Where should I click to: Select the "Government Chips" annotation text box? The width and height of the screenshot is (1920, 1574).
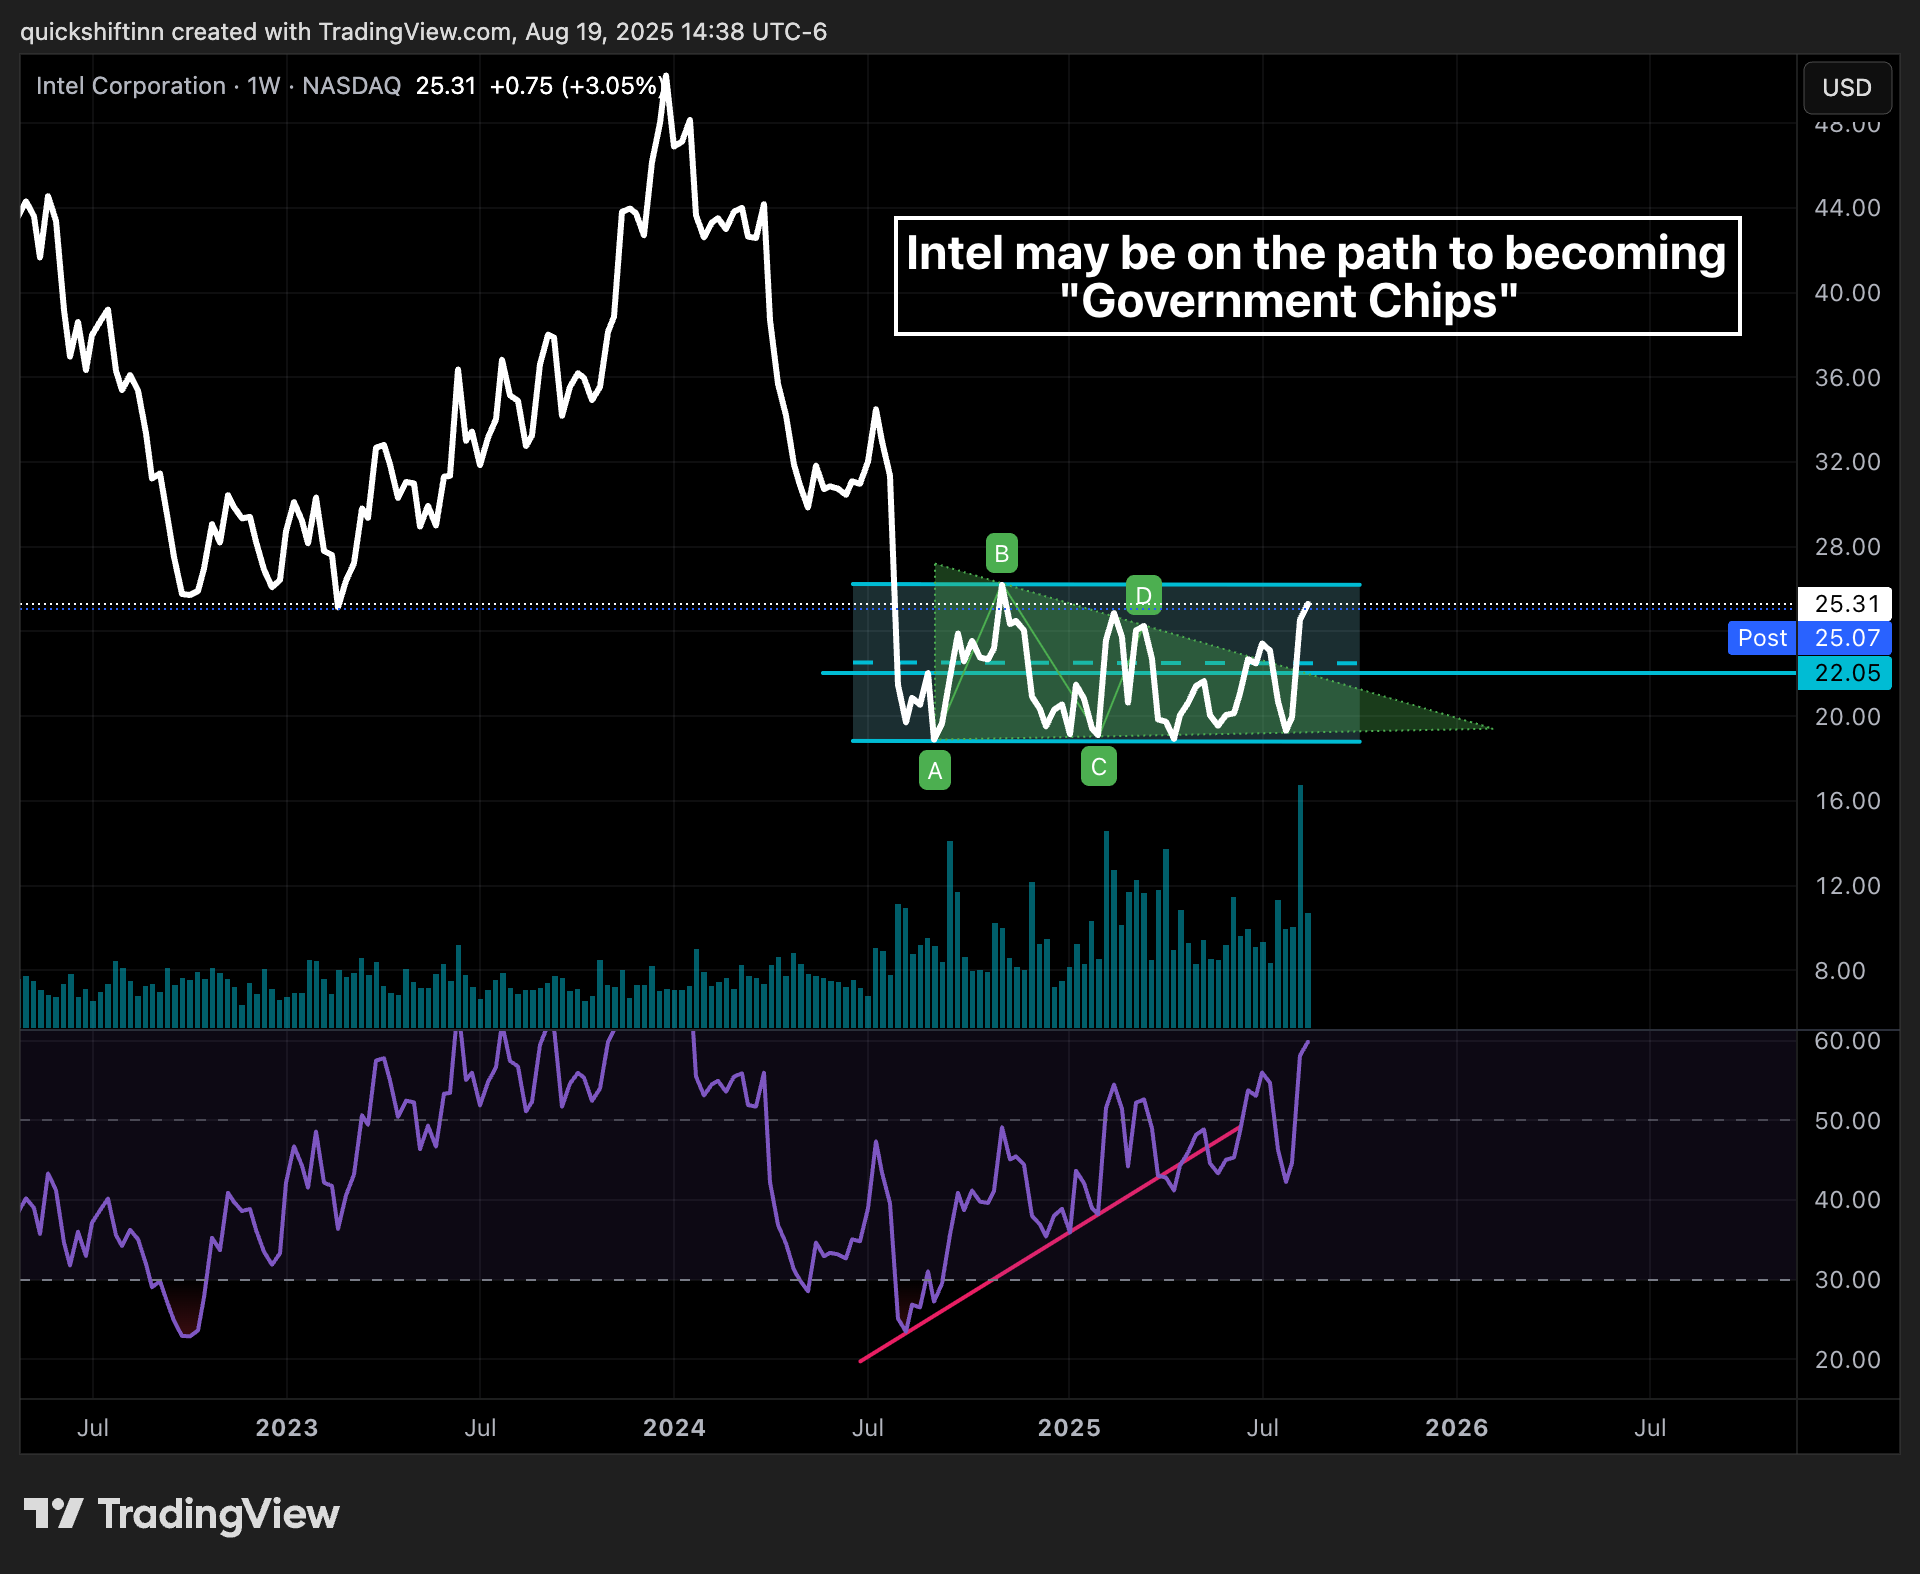(x=1317, y=276)
